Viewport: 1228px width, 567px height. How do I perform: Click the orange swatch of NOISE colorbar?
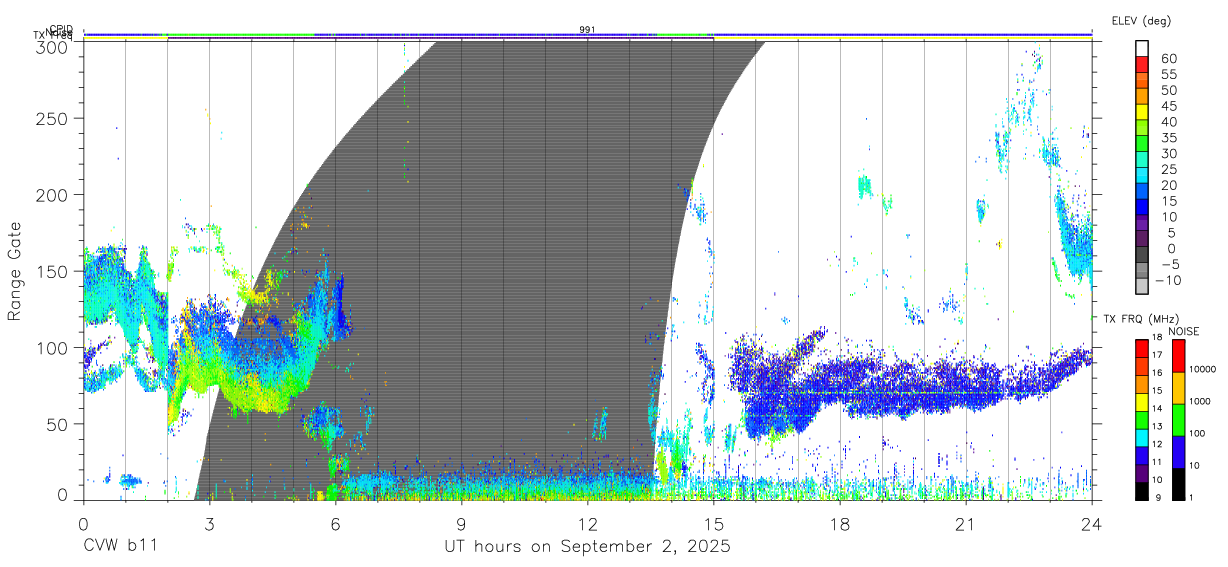coord(1178,388)
